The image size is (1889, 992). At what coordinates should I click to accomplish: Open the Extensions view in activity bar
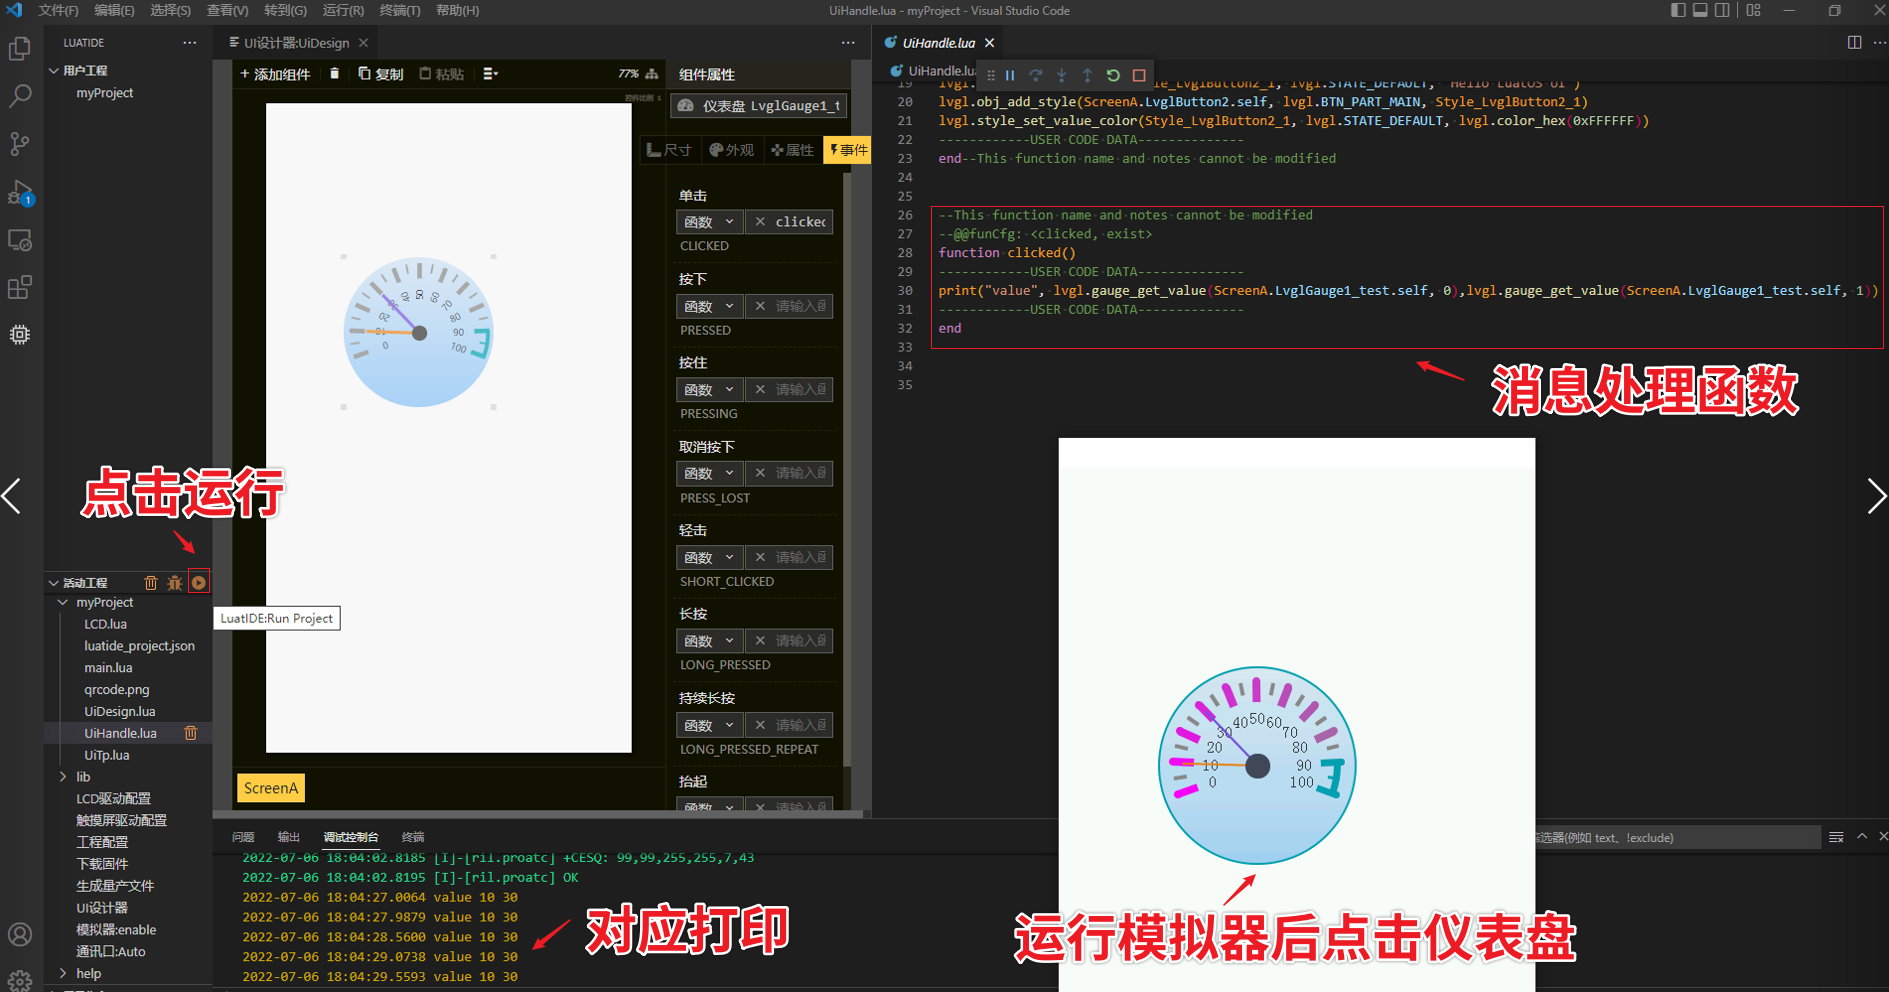(20, 288)
